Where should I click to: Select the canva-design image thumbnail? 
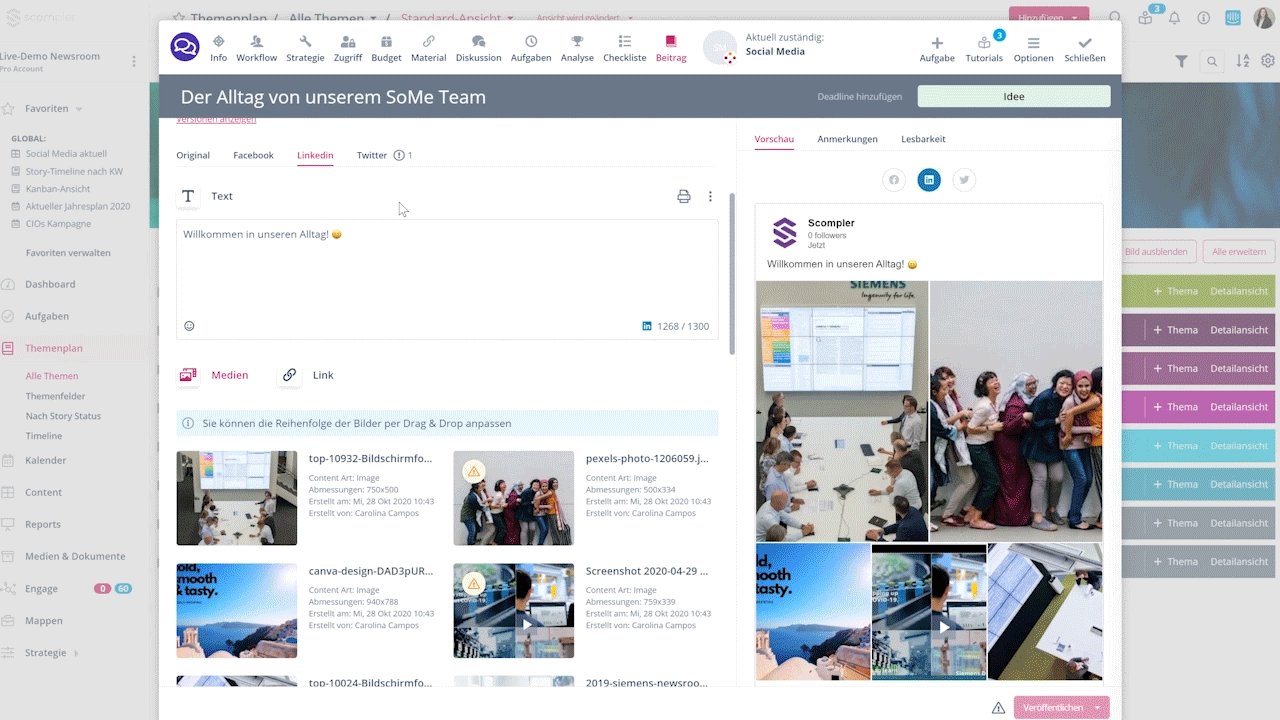point(237,610)
